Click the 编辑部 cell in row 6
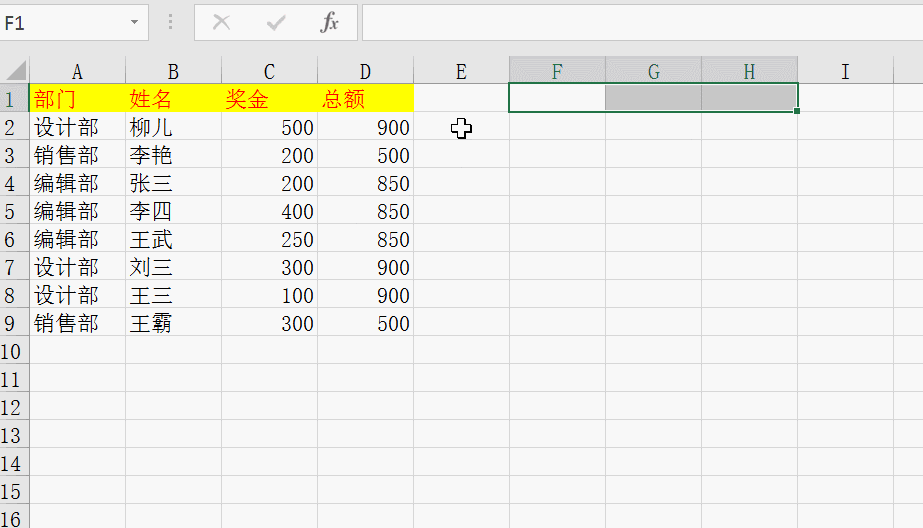Screen dimensions: 923x528 click(x=77, y=238)
